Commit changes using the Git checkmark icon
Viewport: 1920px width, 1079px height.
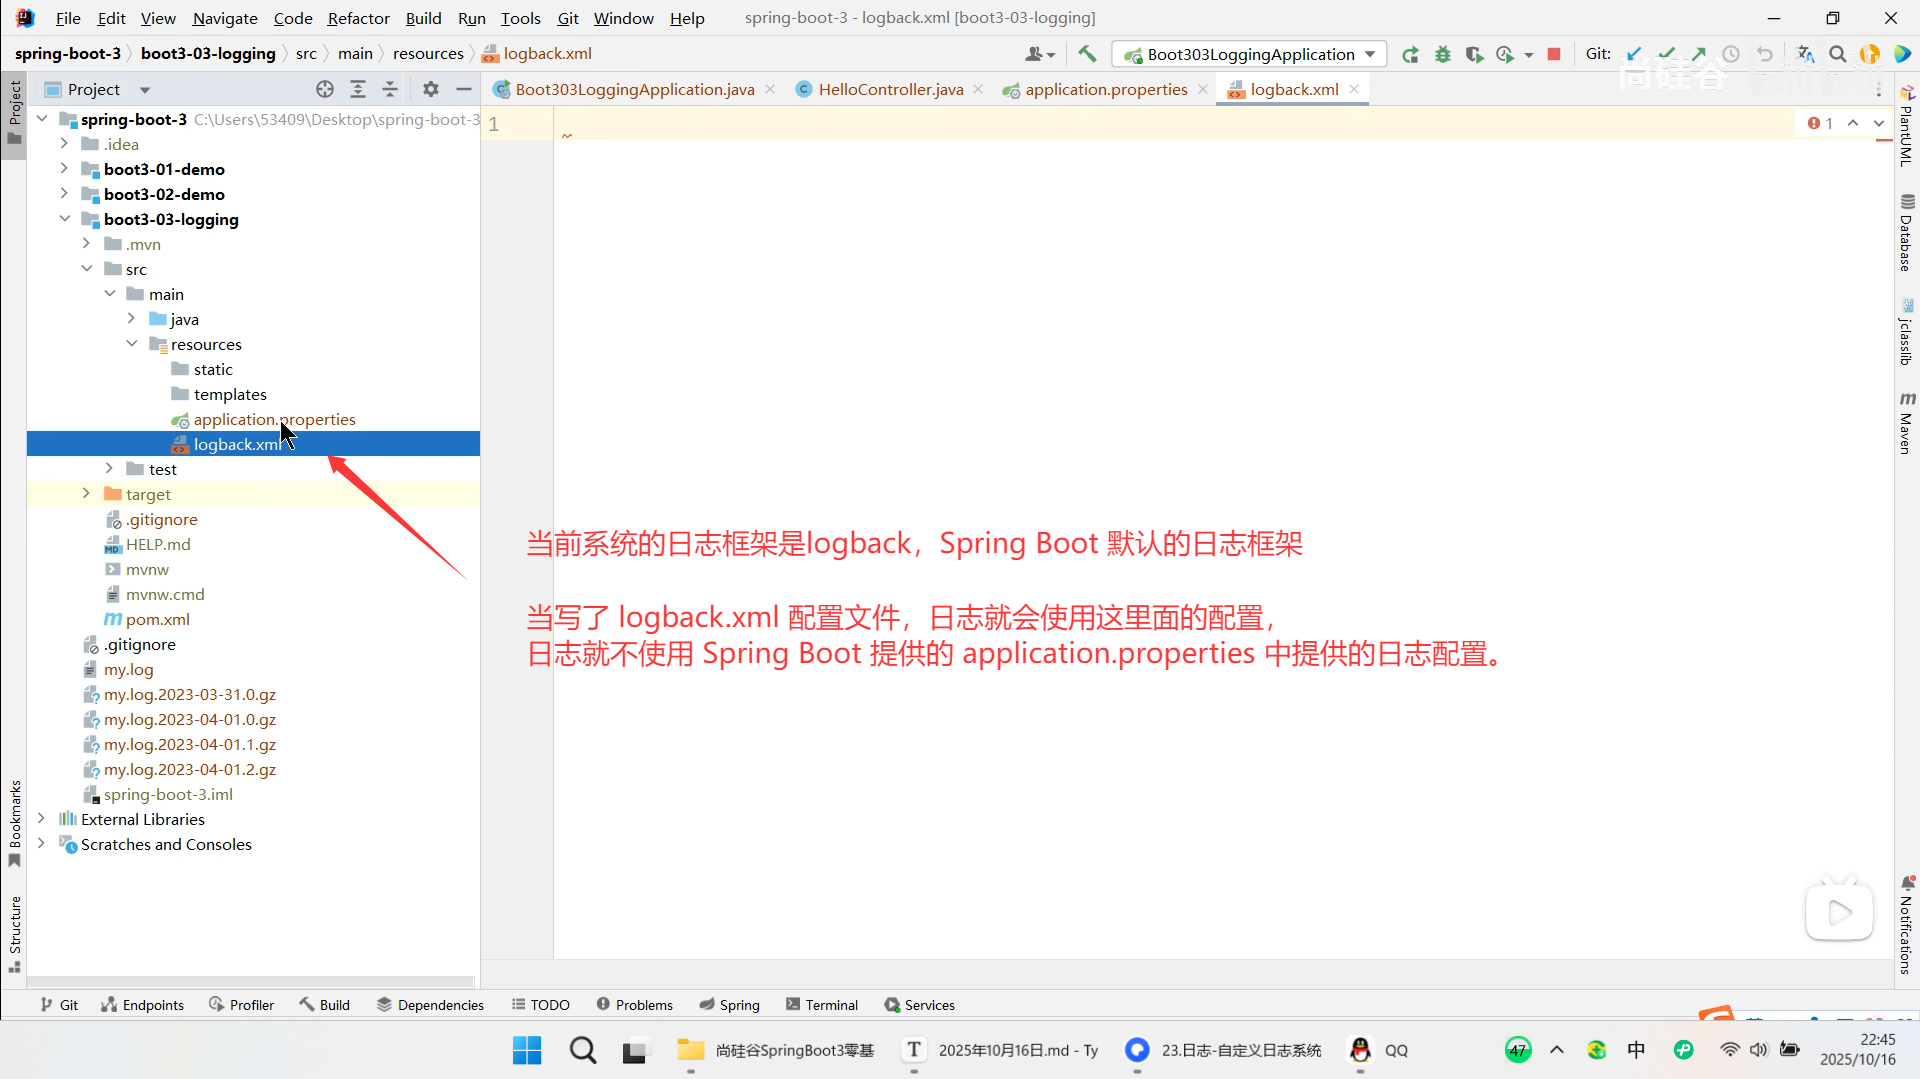point(1667,54)
